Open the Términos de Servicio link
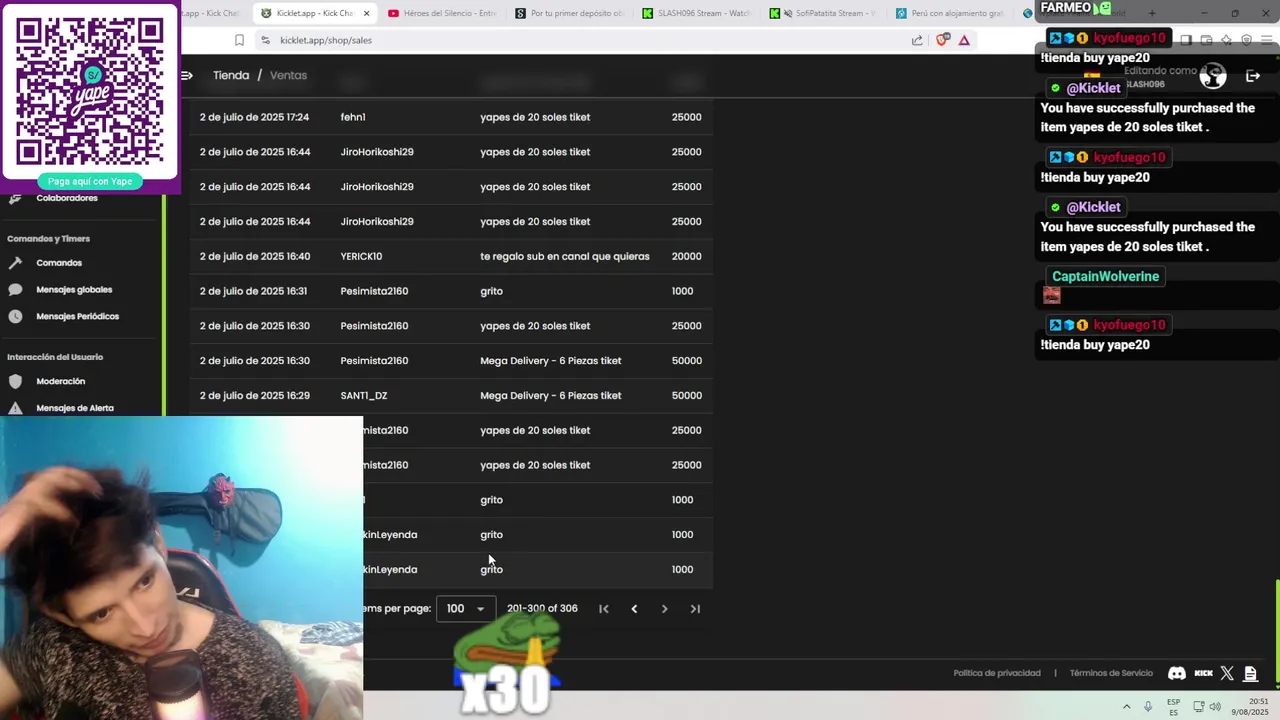The width and height of the screenshot is (1280, 720). (x=1111, y=673)
